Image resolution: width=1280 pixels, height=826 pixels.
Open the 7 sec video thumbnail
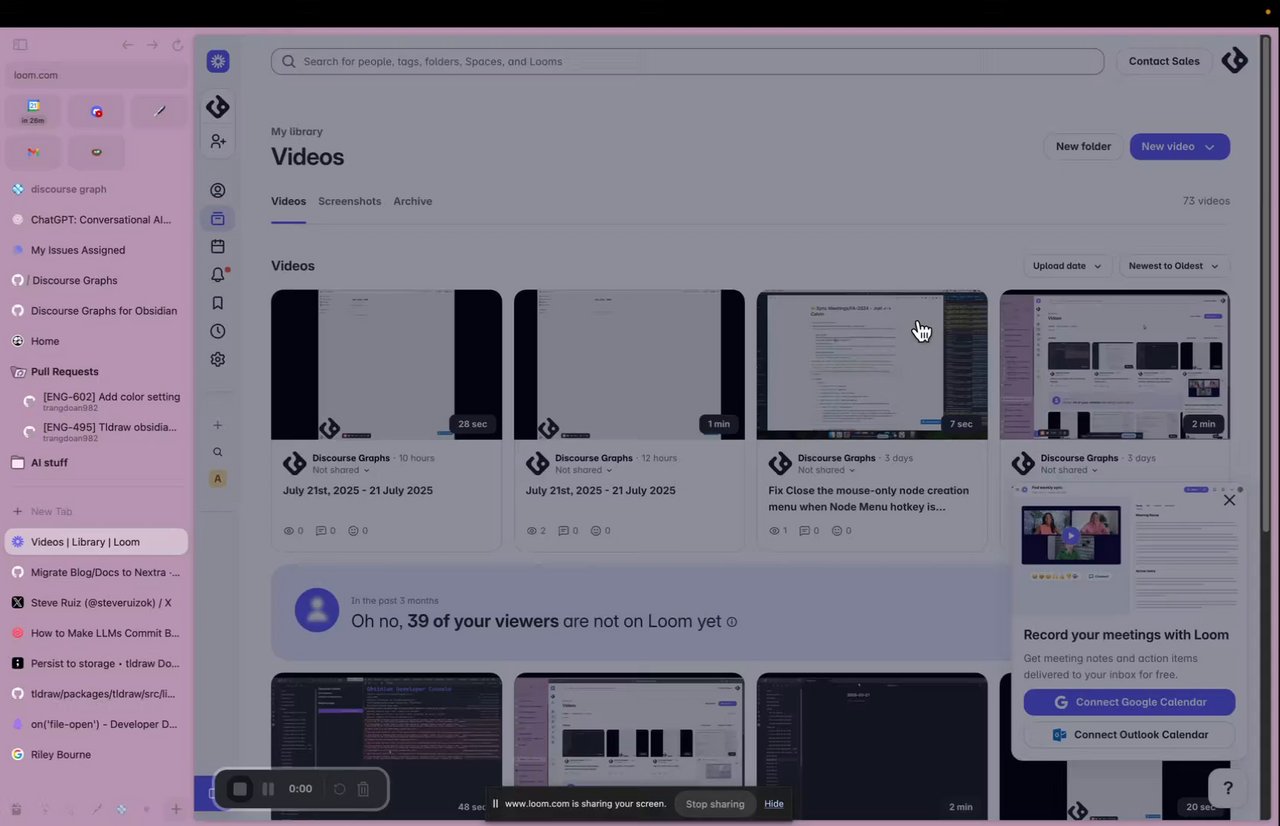pos(872,365)
